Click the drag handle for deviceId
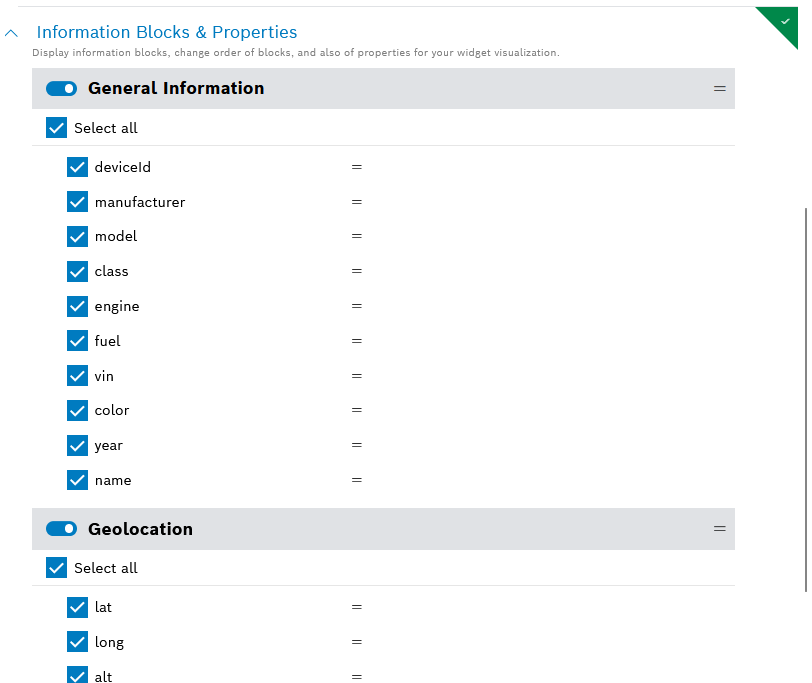This screenshot has height=683, width=812. (356, 167)
